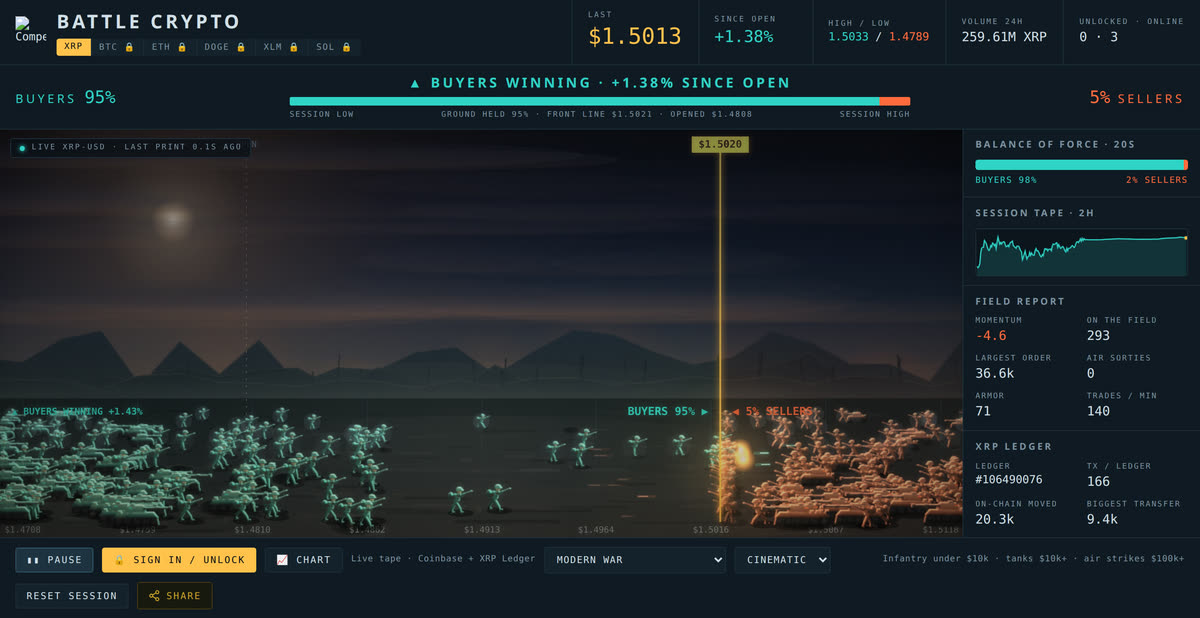This screenshot has height=618, width=1200.
Task: Click the Battle Crypto logo image
Action: (31, 30)
